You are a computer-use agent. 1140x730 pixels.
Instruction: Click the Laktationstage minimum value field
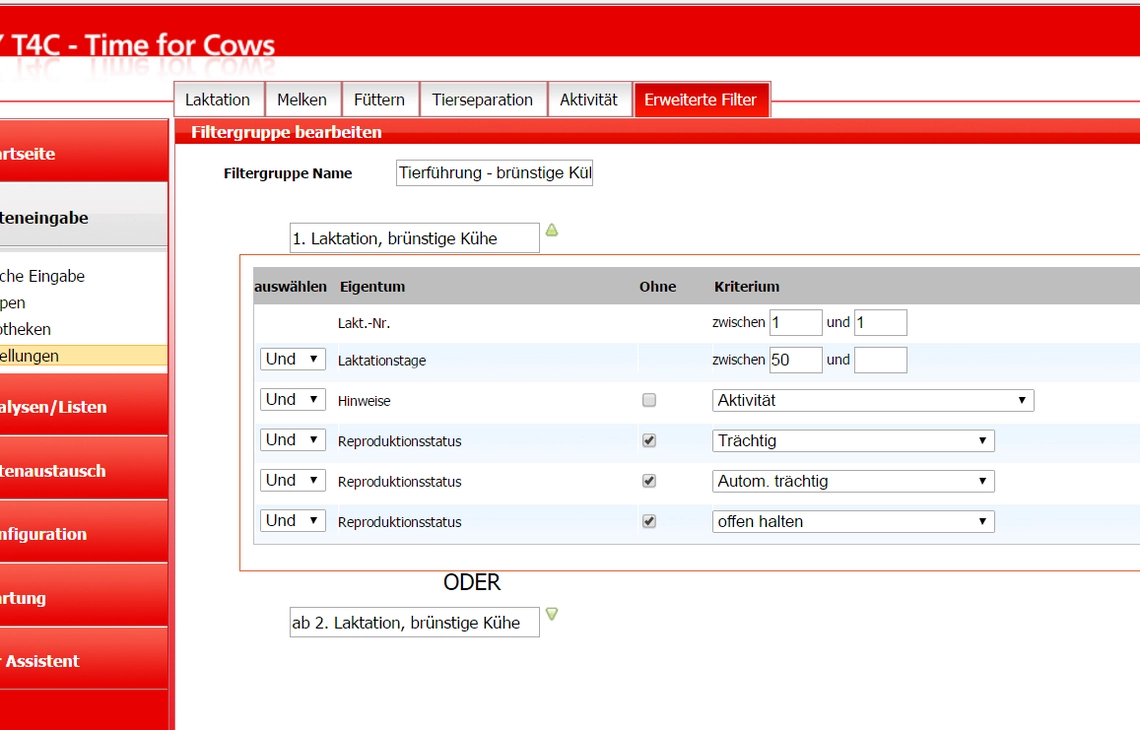795,360
